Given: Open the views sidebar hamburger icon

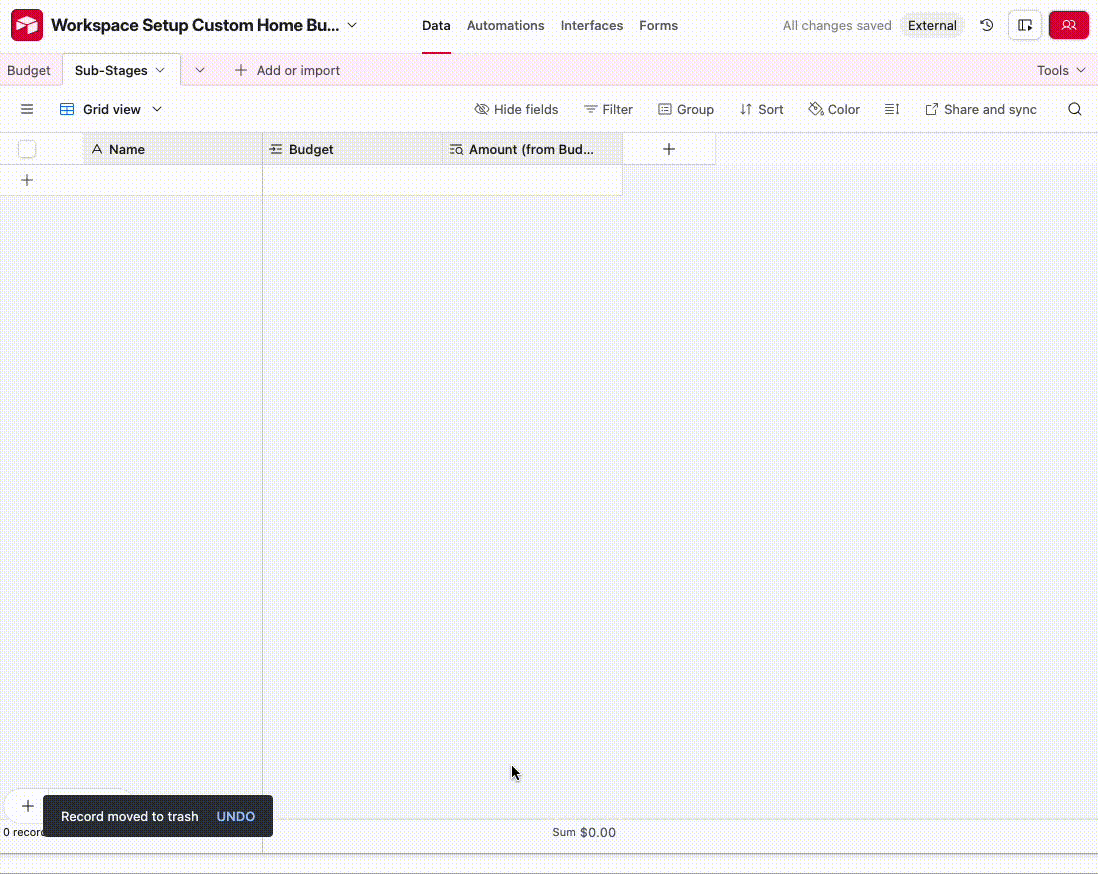Looking at the screenshot, I should (27, 109).
